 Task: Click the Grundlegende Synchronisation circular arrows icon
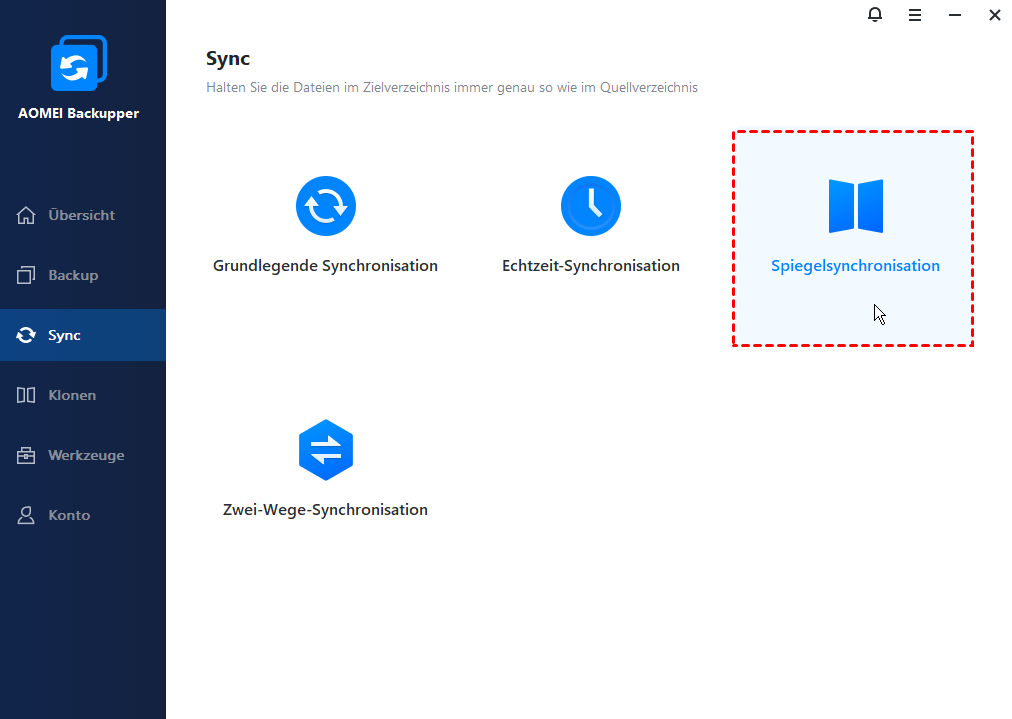[x=326, y=206]
